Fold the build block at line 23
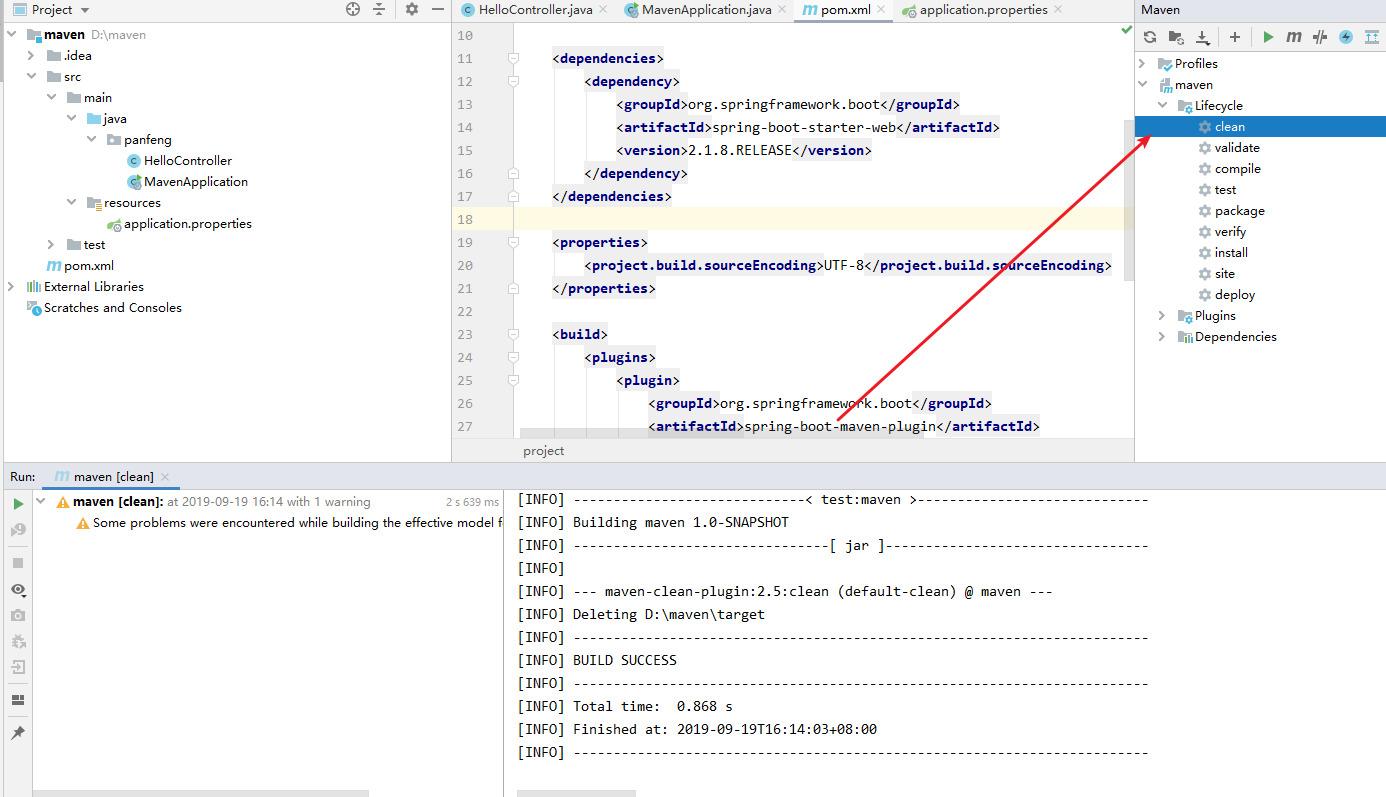1386x797 pixels. [513, 335]
